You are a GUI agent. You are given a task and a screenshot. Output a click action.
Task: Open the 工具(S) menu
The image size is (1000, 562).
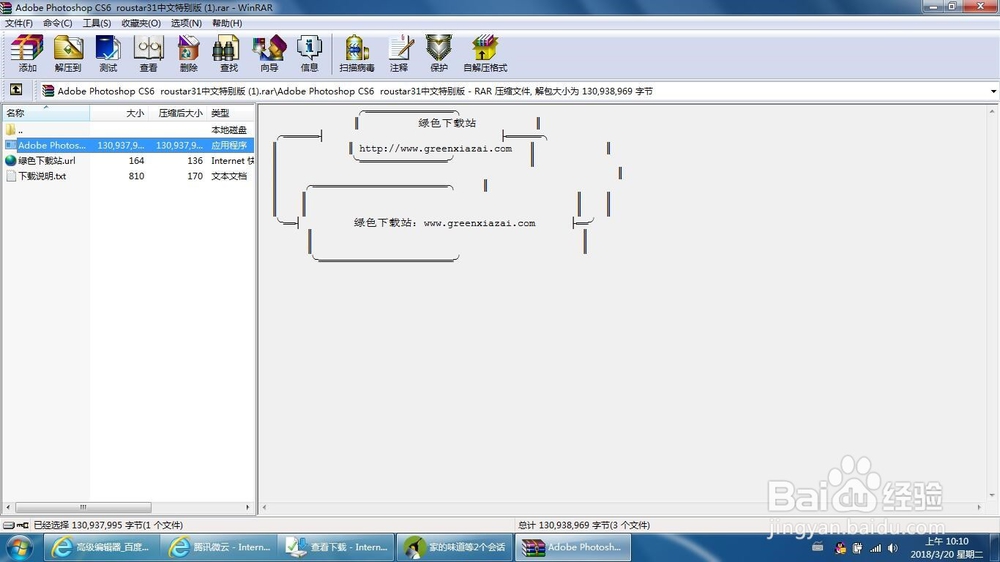pos(96,23)
